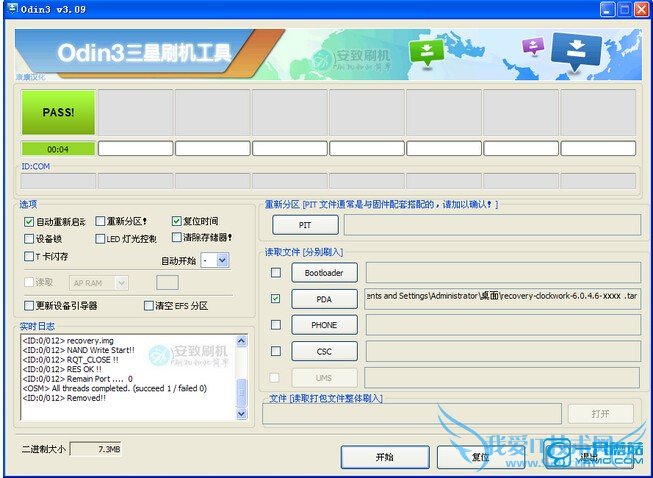This screenshot has height=478, width=653.
Task: Click the large blue download icon in banner
Action: click(576, 51)
